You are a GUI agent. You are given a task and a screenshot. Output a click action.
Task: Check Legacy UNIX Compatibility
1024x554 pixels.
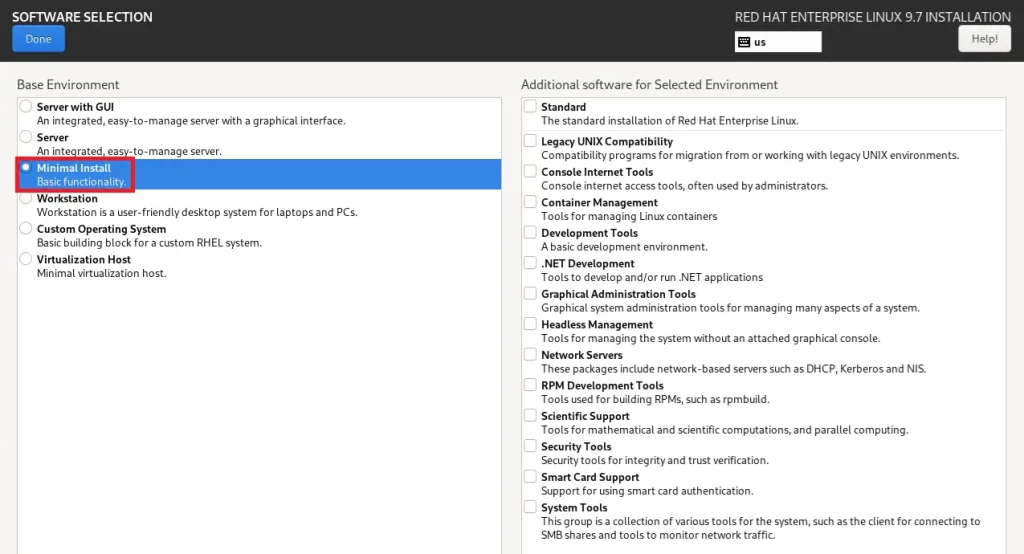pos(530,142)
